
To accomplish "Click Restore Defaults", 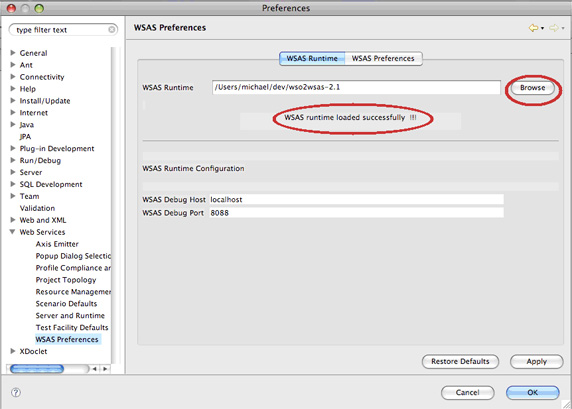I will (460, 361).
